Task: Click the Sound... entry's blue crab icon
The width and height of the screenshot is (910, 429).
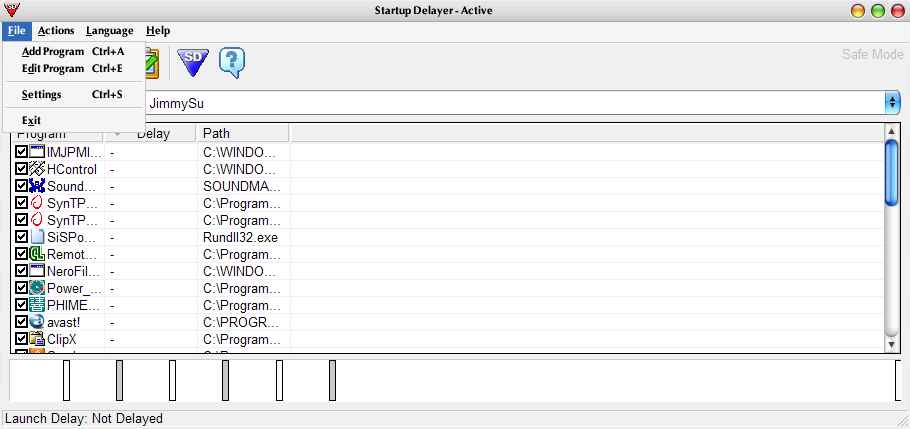Action: pos(37,186)
